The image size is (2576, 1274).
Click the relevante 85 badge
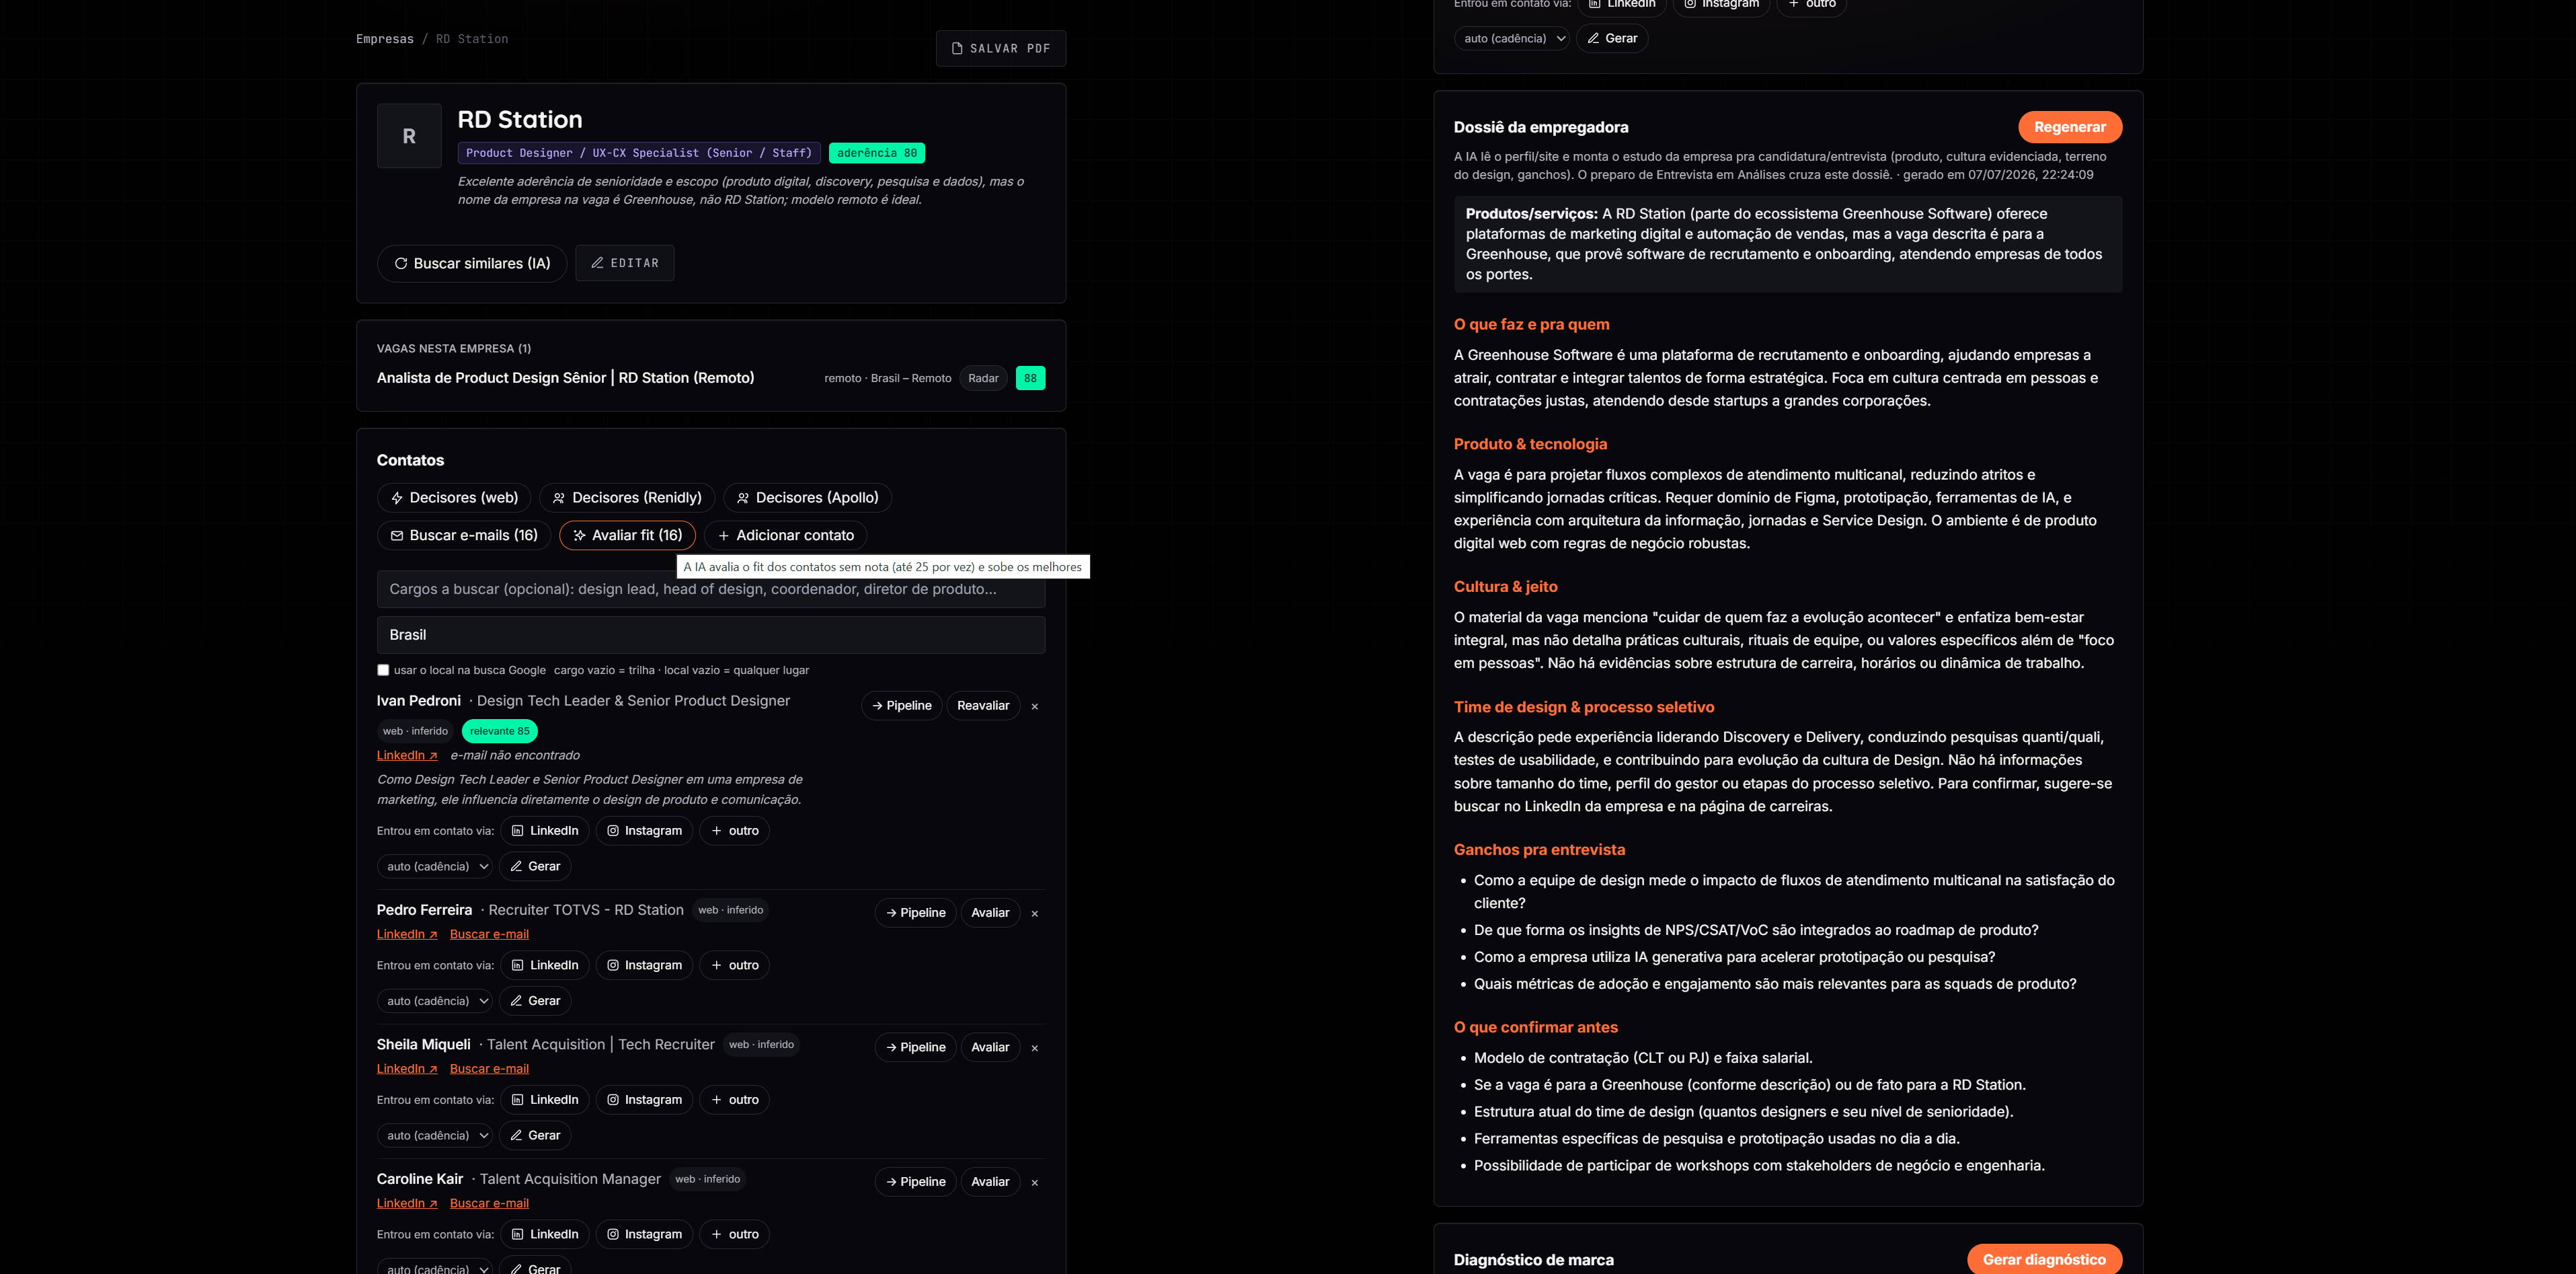click(499, 731)
